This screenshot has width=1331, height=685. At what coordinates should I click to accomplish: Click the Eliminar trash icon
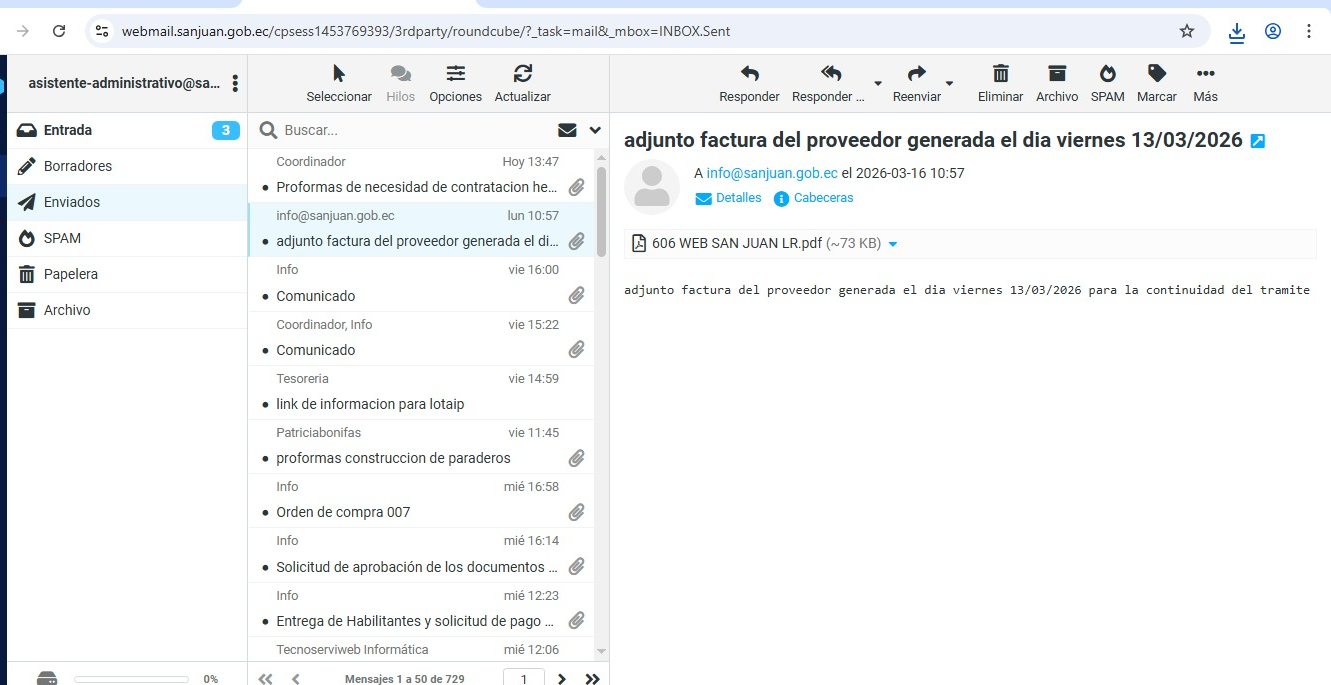coord(1000,74)
